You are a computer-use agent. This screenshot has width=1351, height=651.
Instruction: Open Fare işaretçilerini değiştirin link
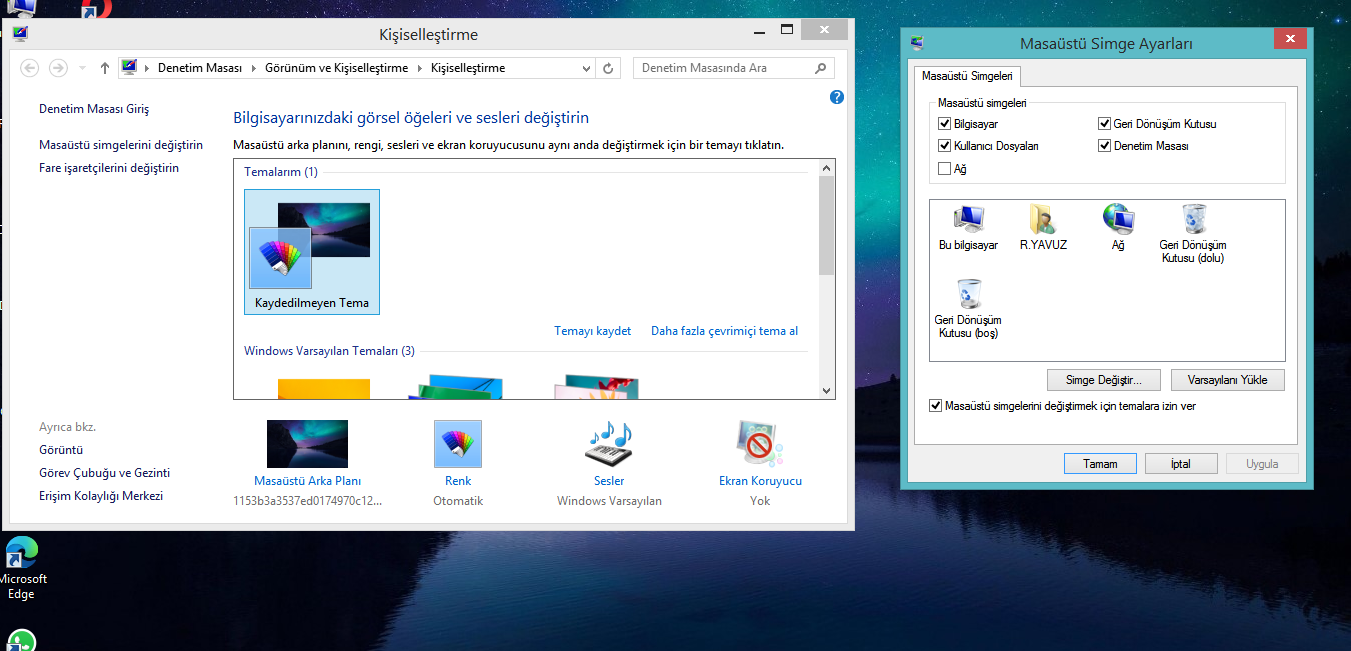pos(109,168)
